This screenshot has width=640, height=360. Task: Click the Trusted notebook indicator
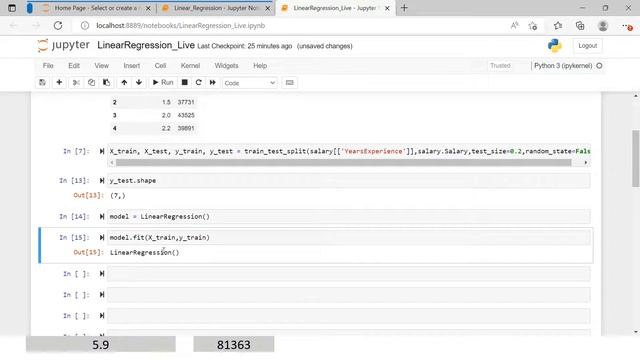[500, 66]
